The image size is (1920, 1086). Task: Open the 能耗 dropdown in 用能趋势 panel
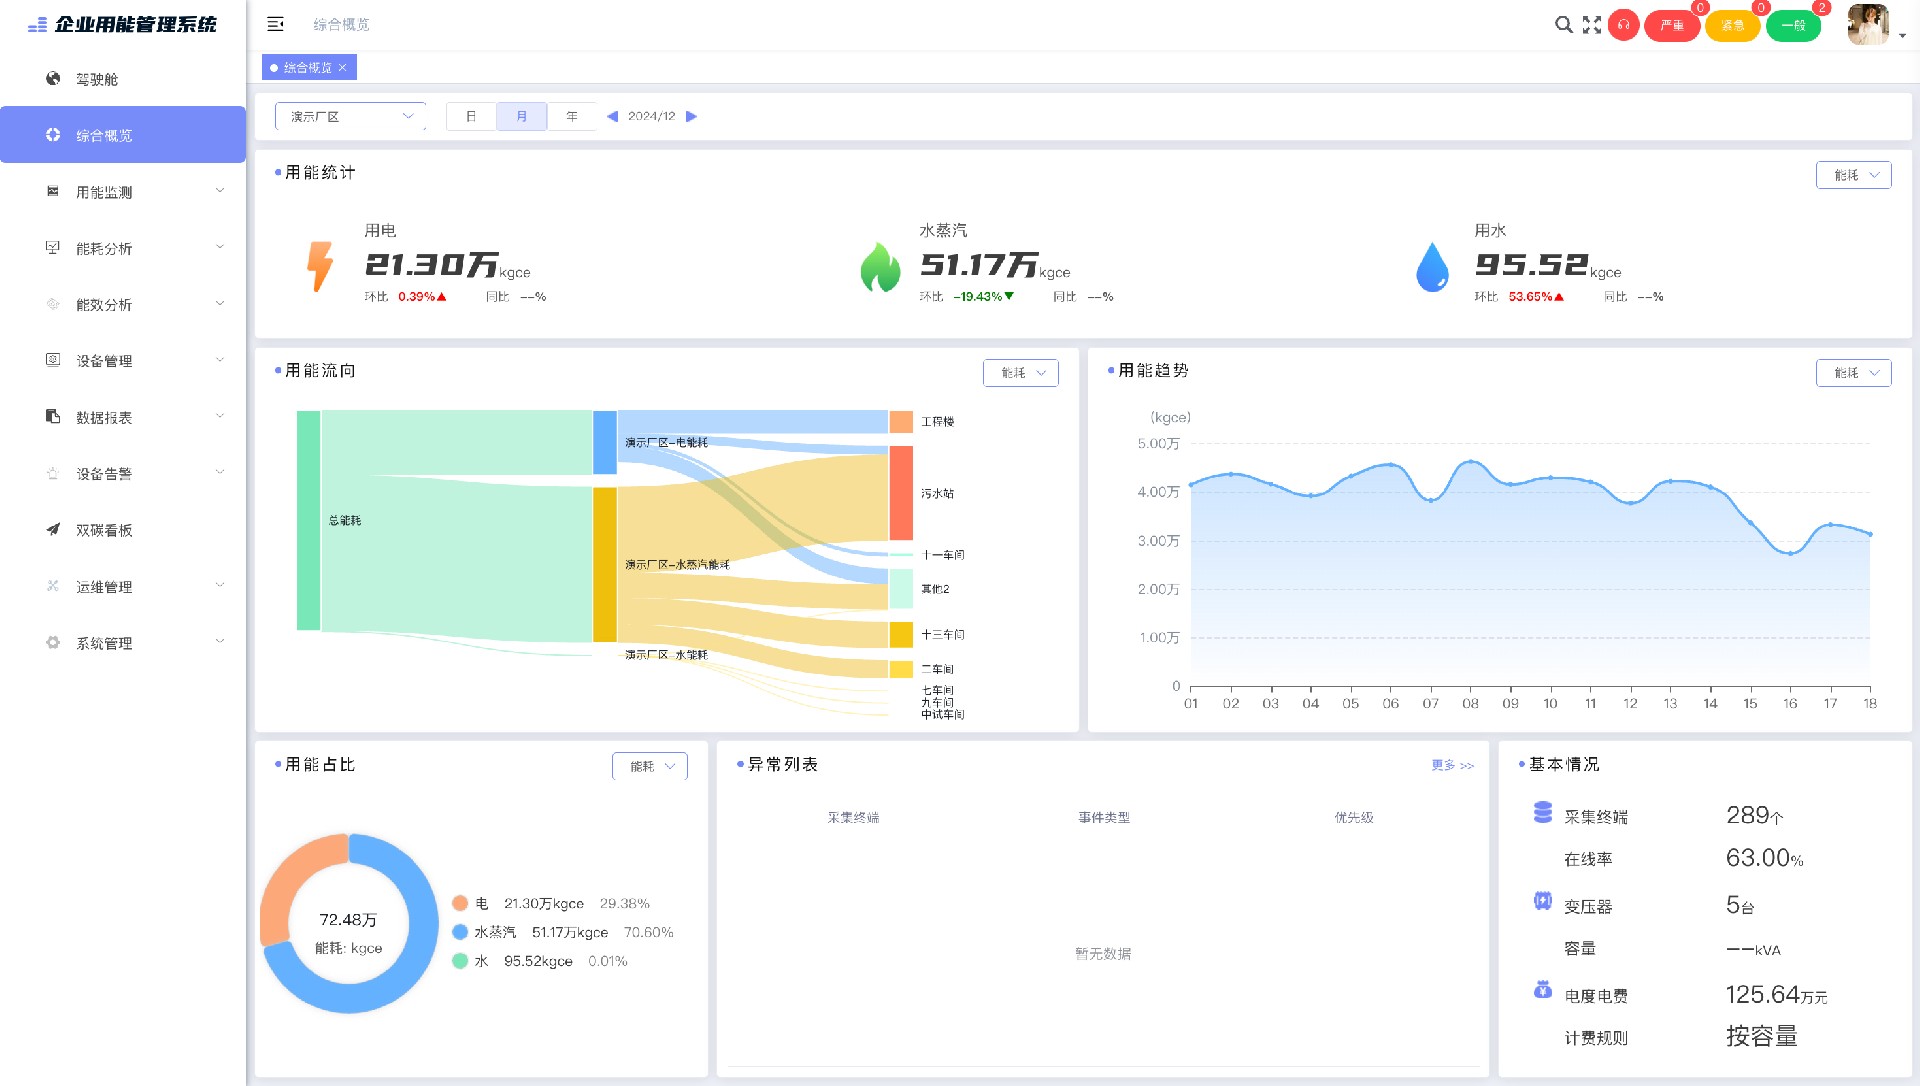(1853, 373)
